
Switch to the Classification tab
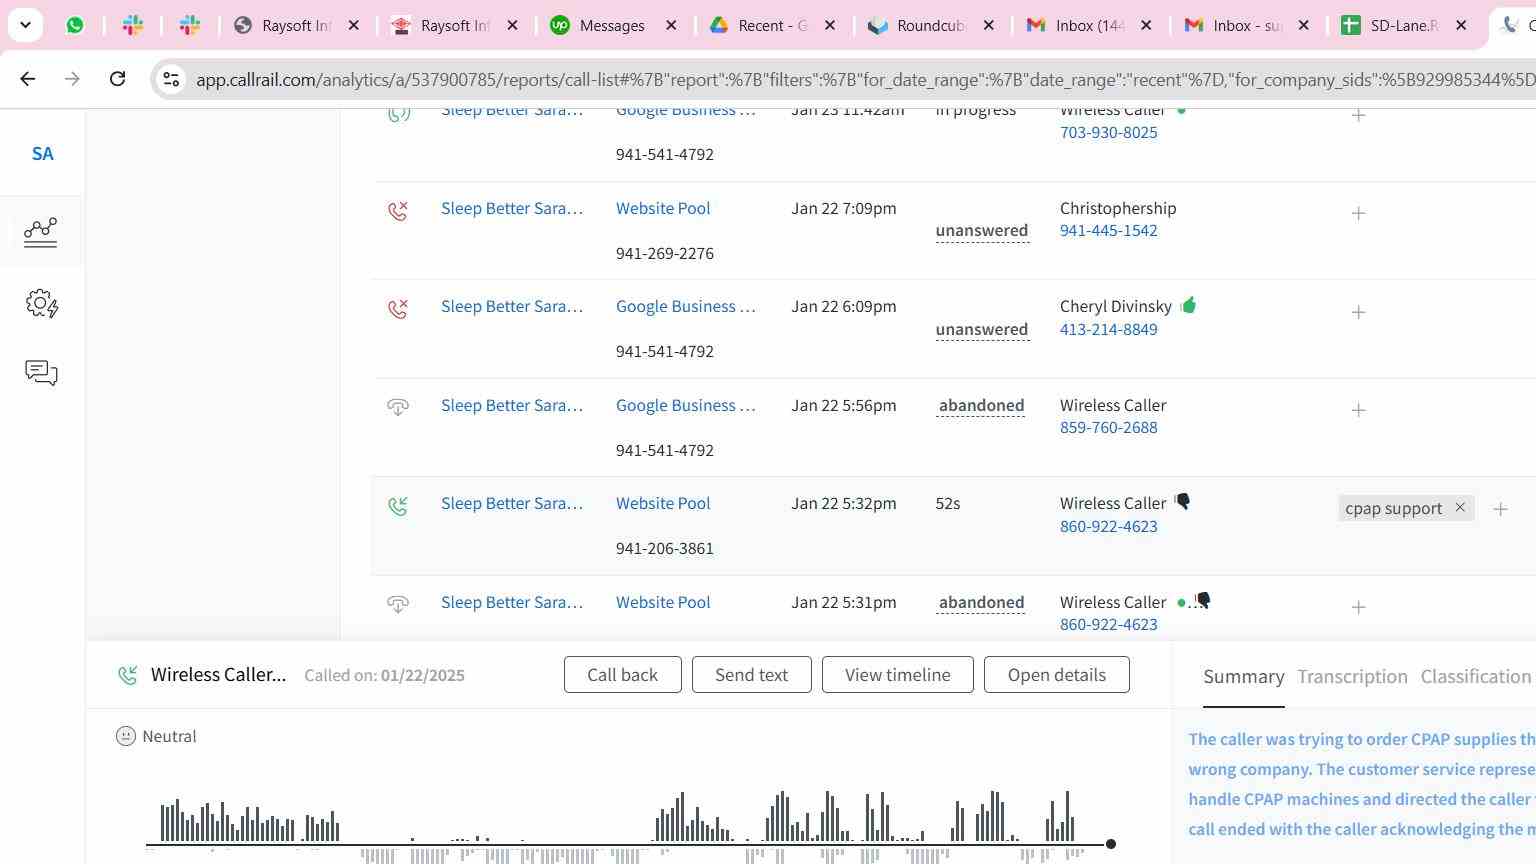pyautogui.click(x=1476, y=677)
